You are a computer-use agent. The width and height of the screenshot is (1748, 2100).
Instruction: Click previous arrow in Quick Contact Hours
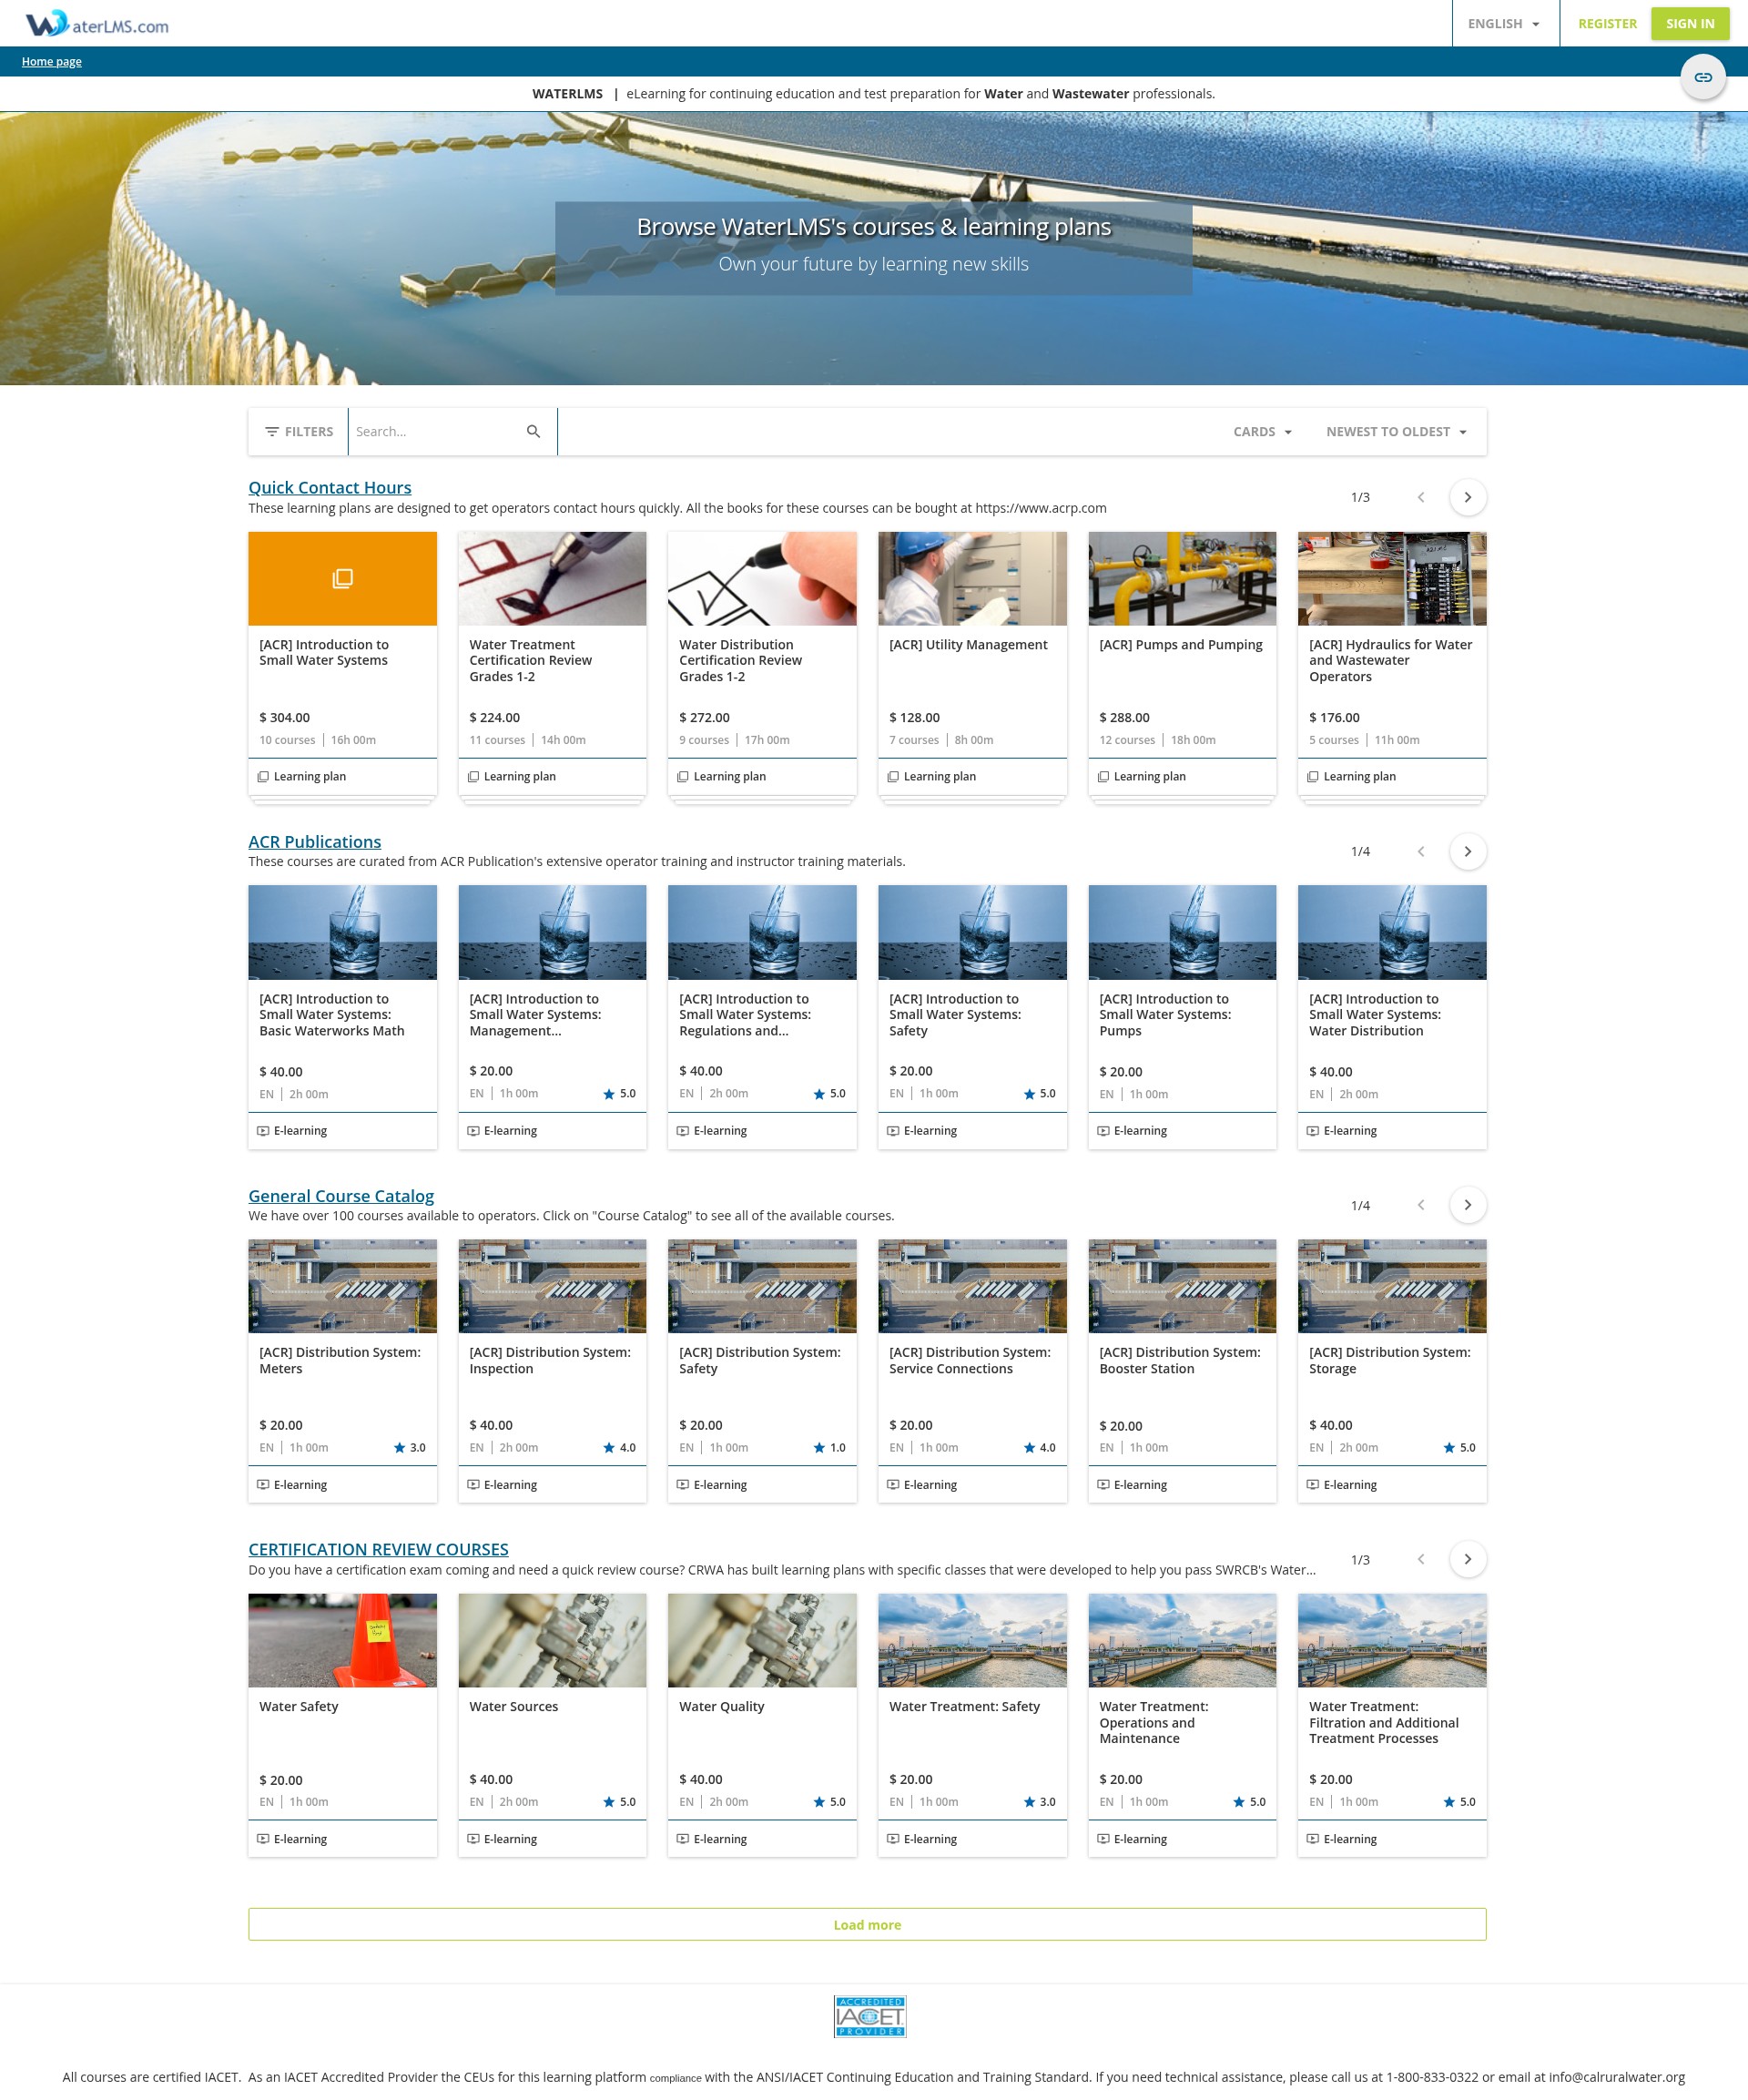click(1420, 497)
